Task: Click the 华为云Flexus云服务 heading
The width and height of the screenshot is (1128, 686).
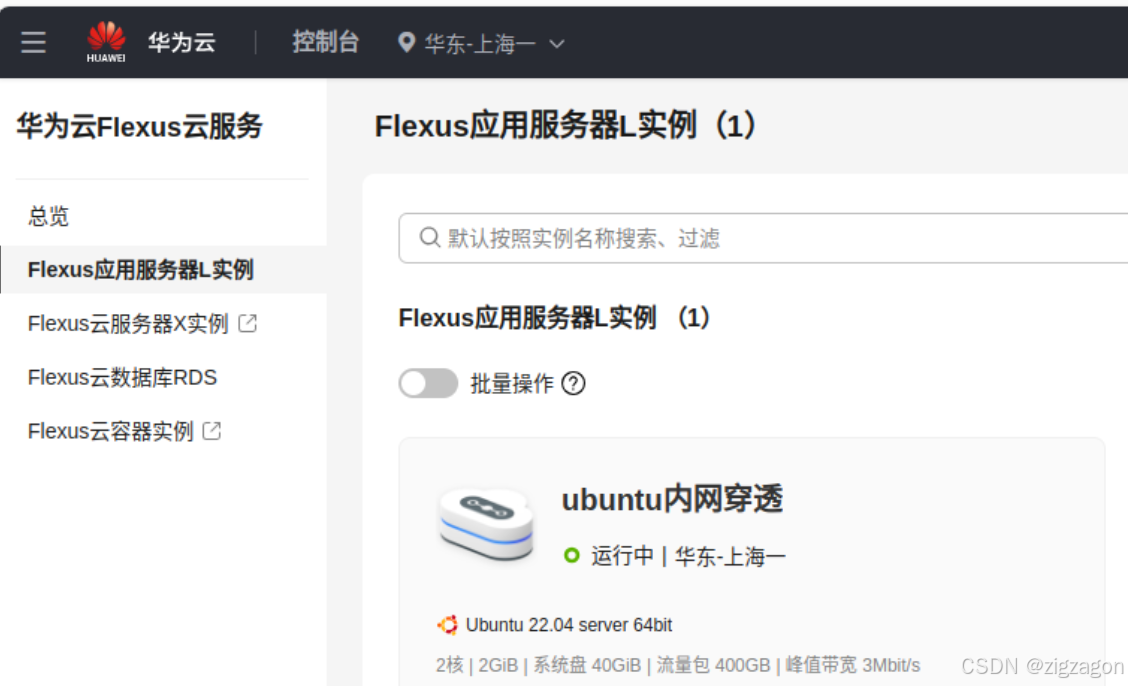Action: [140, 126]
